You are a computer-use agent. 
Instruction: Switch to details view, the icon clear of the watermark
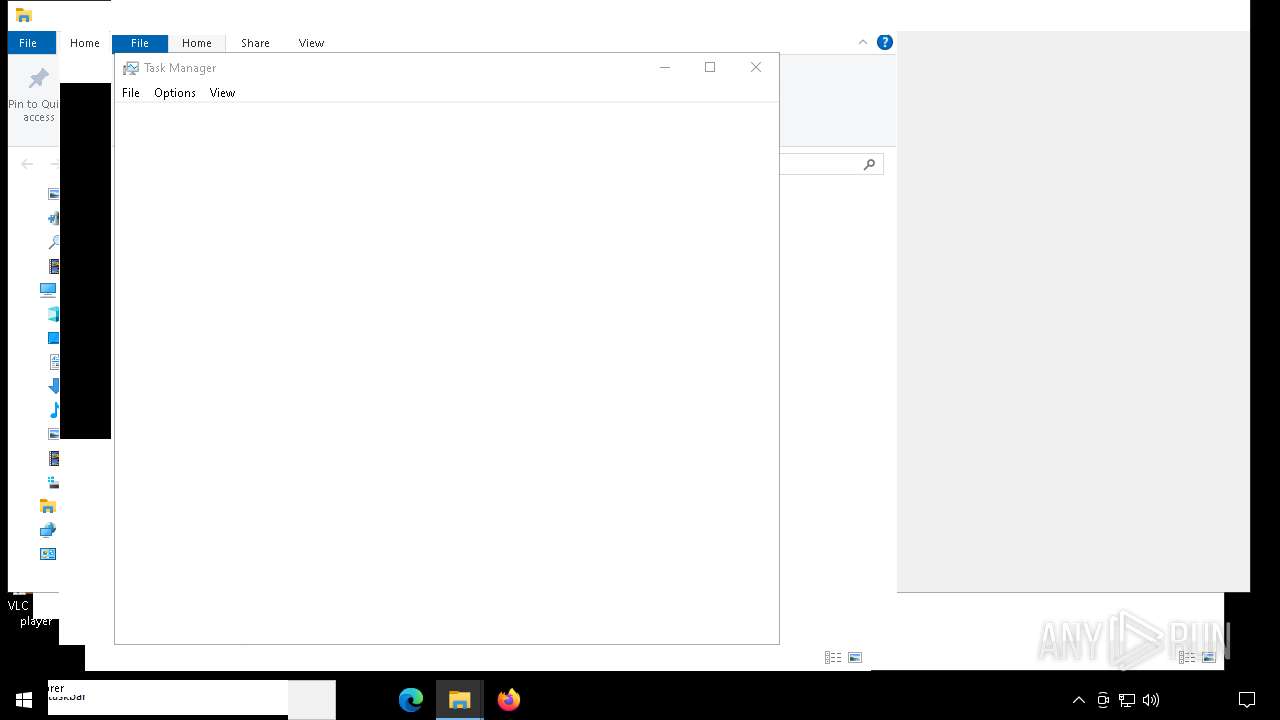tap(832, 657)
